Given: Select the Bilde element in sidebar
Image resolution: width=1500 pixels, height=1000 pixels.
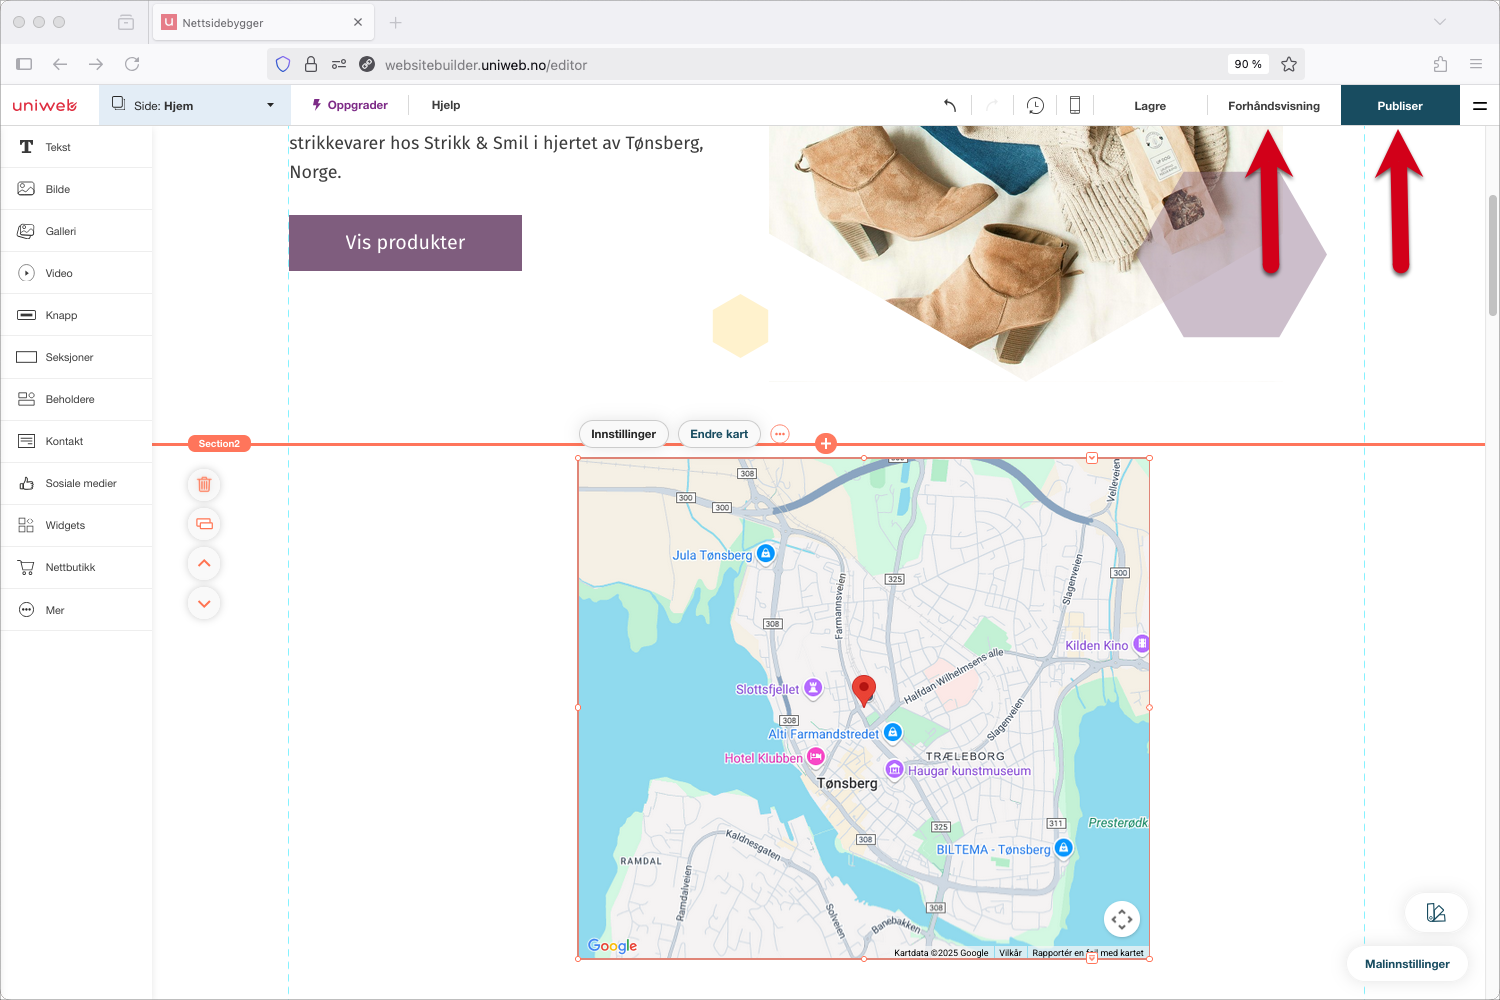Looking at the screenshot, I should pyautogui.click(x=76, y=189).
